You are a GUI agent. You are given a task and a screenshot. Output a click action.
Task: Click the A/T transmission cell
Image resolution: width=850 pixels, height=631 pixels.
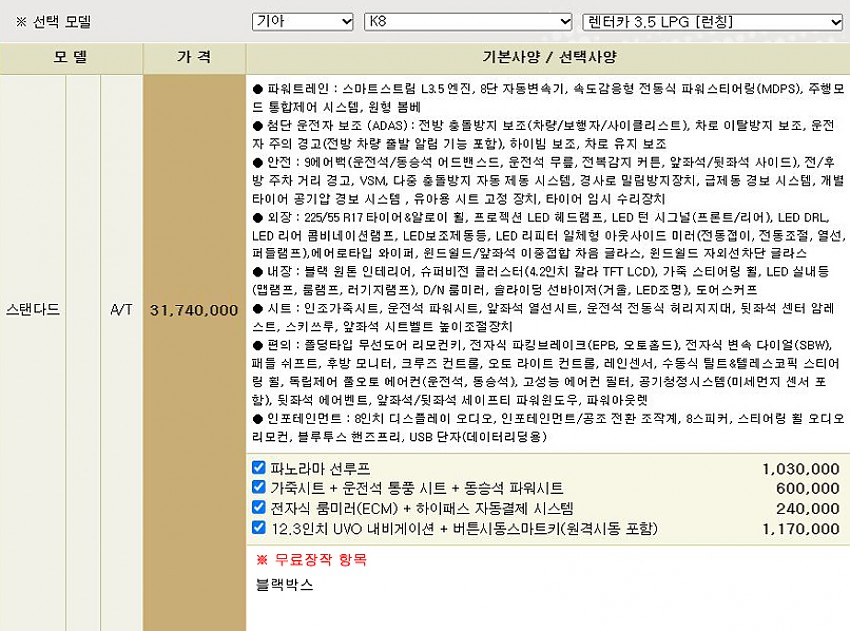pos(121,310)
